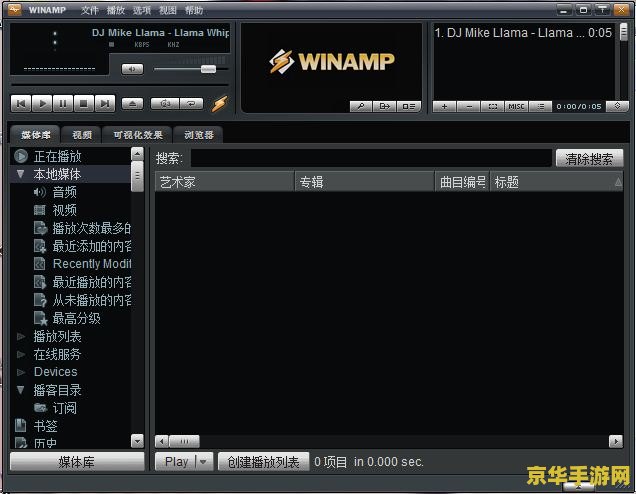Select the 视频 film item in tree
The image size is (636, 494).
pyautogui.click(x=64, y=210)
